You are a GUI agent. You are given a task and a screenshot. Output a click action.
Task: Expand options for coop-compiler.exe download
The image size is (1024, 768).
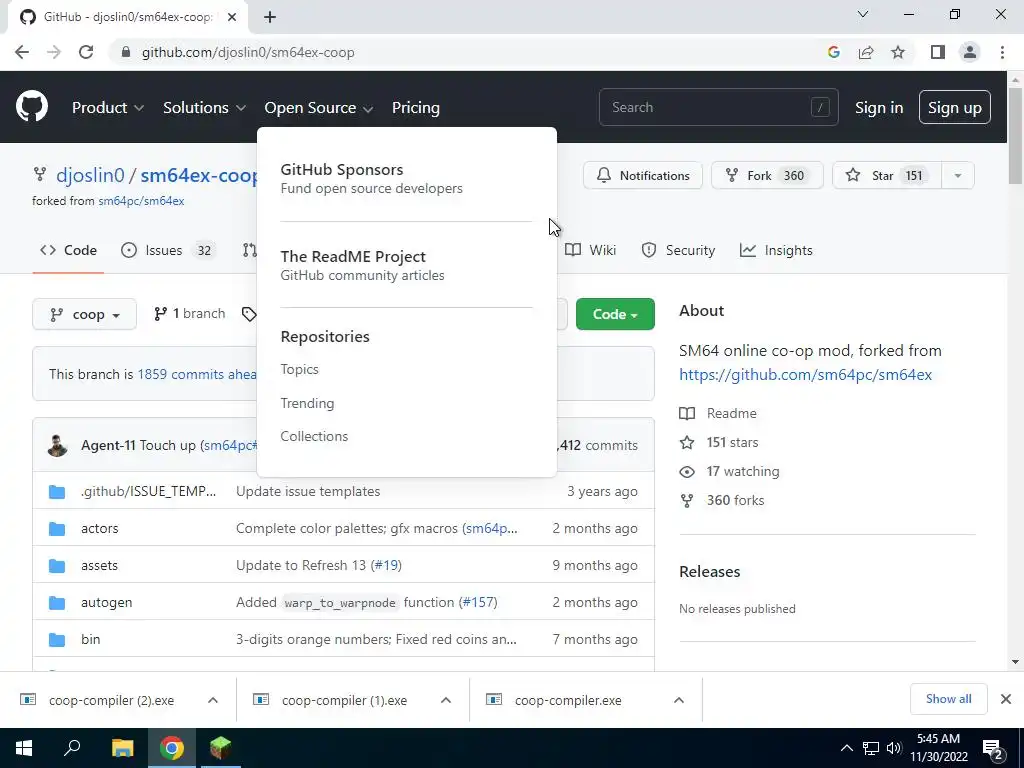pyautogui.click(x=679, y=700)
